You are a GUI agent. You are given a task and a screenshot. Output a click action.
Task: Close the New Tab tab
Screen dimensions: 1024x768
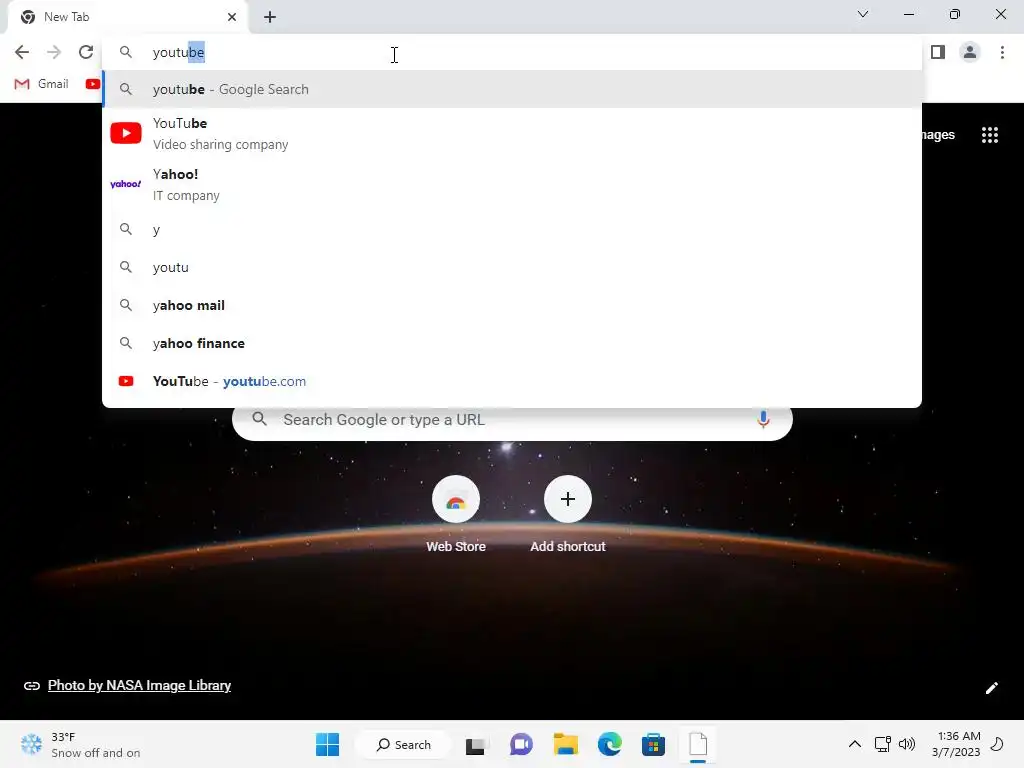[232, 17]
